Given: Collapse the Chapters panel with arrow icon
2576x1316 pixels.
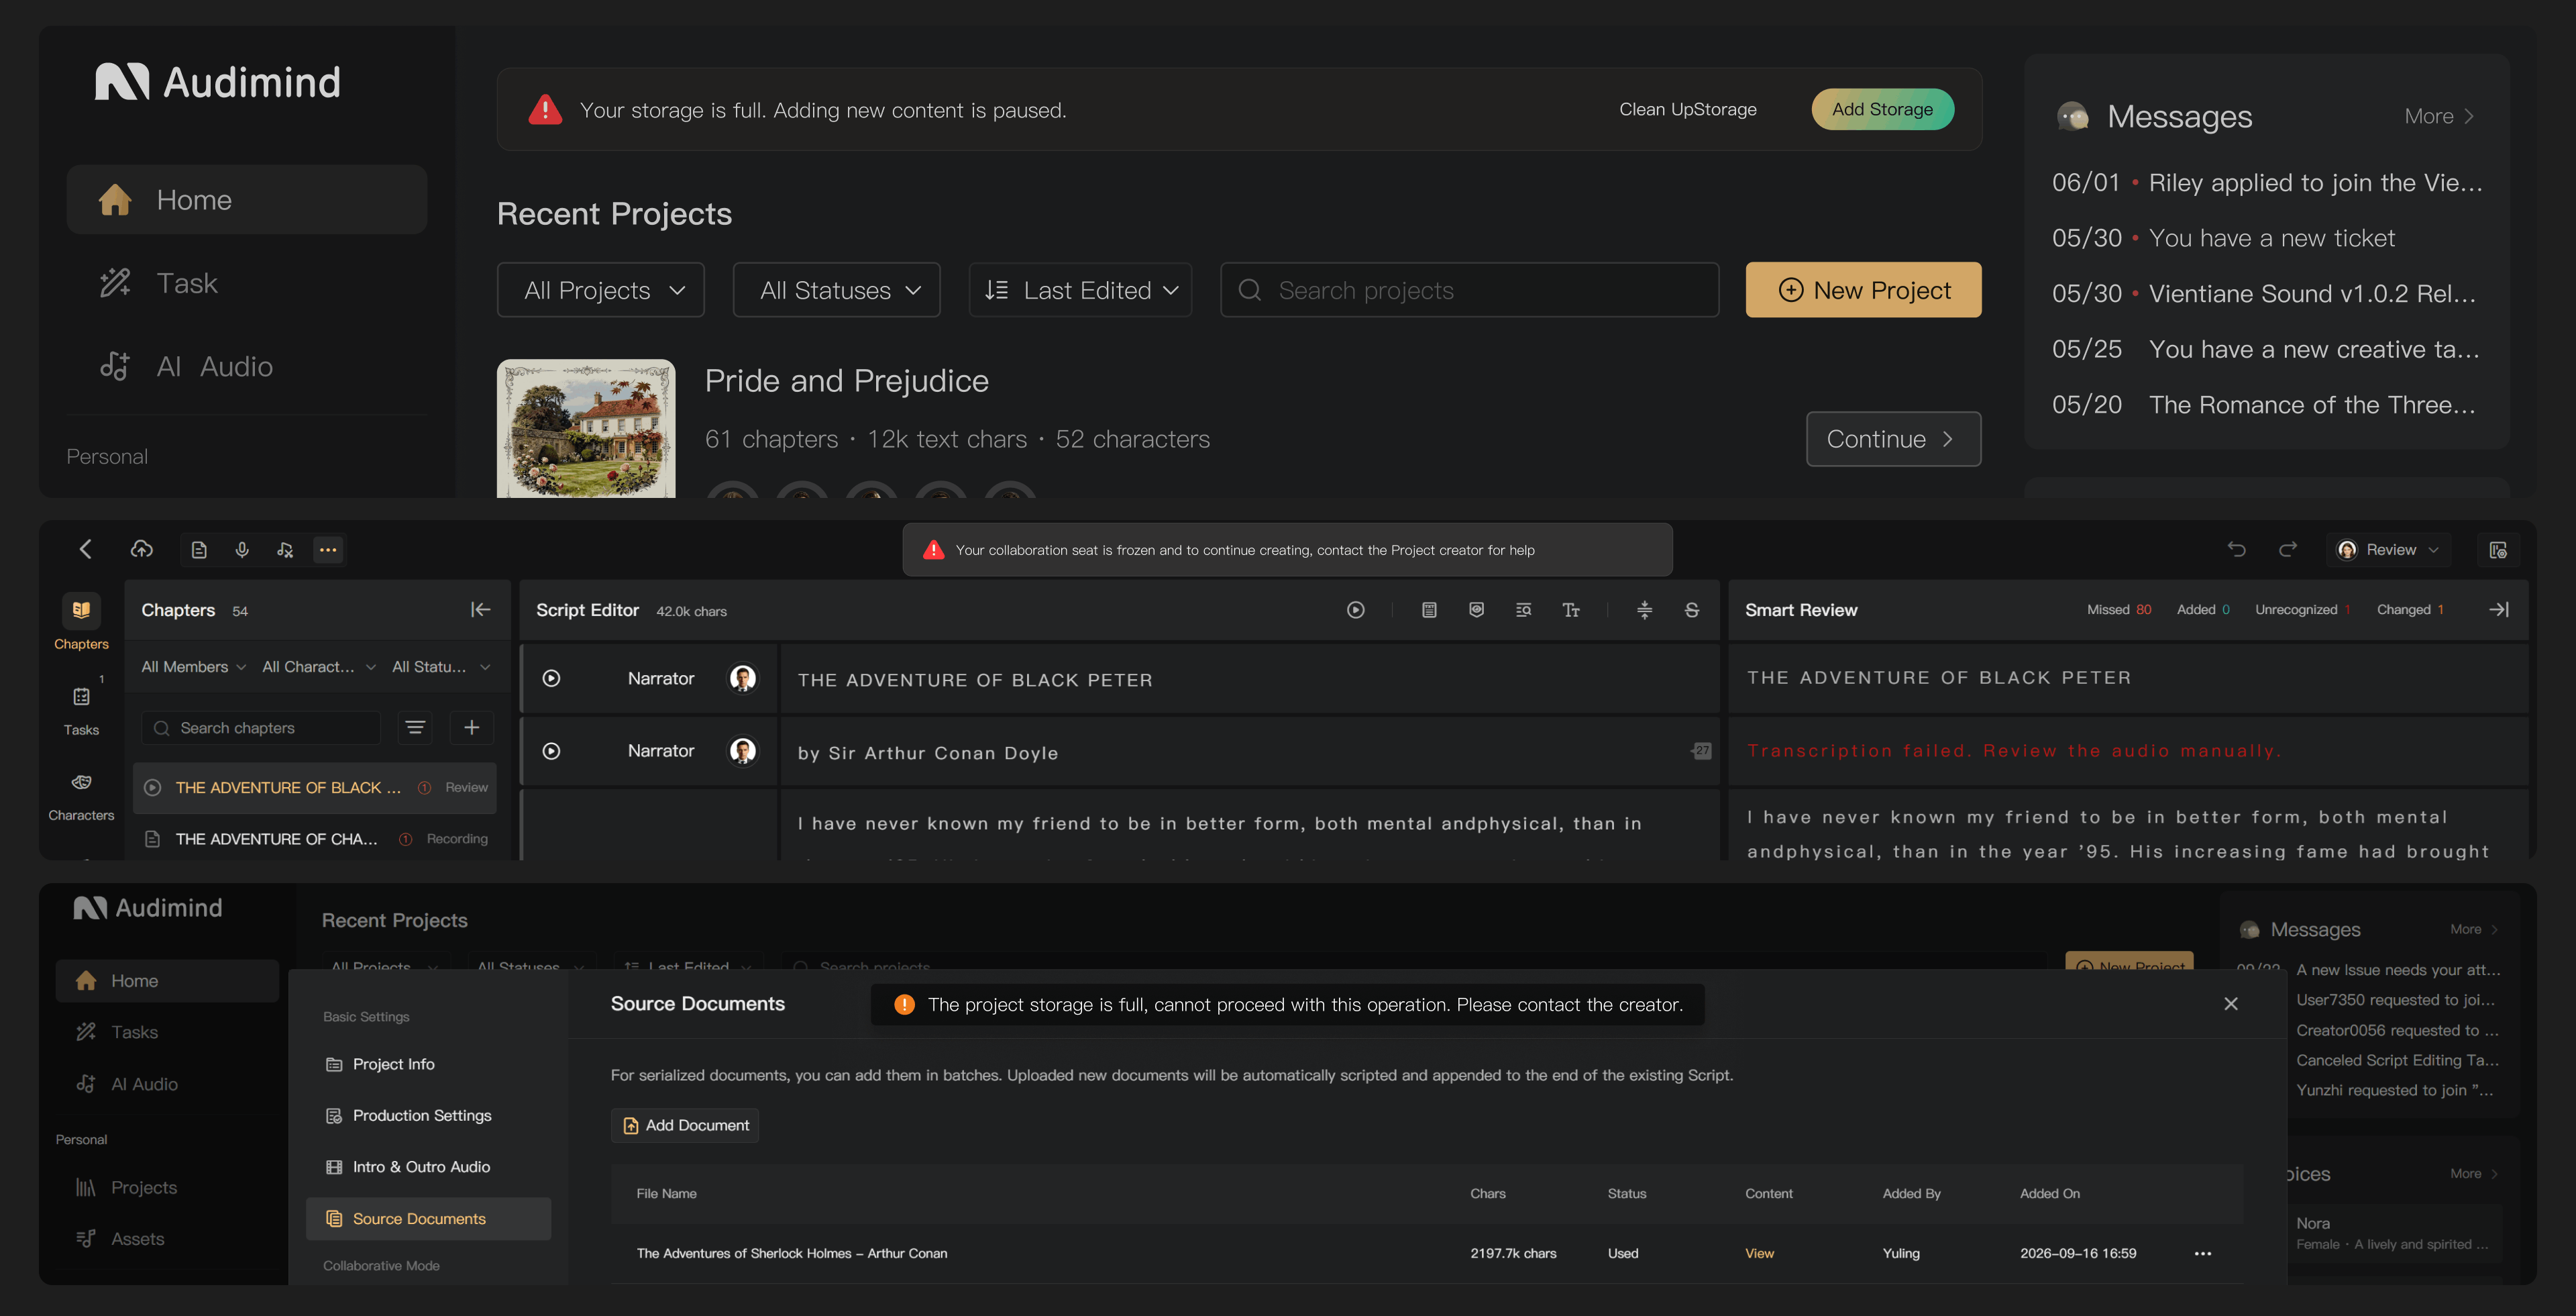Looking at the screenshot, I should tap(480, 610).
